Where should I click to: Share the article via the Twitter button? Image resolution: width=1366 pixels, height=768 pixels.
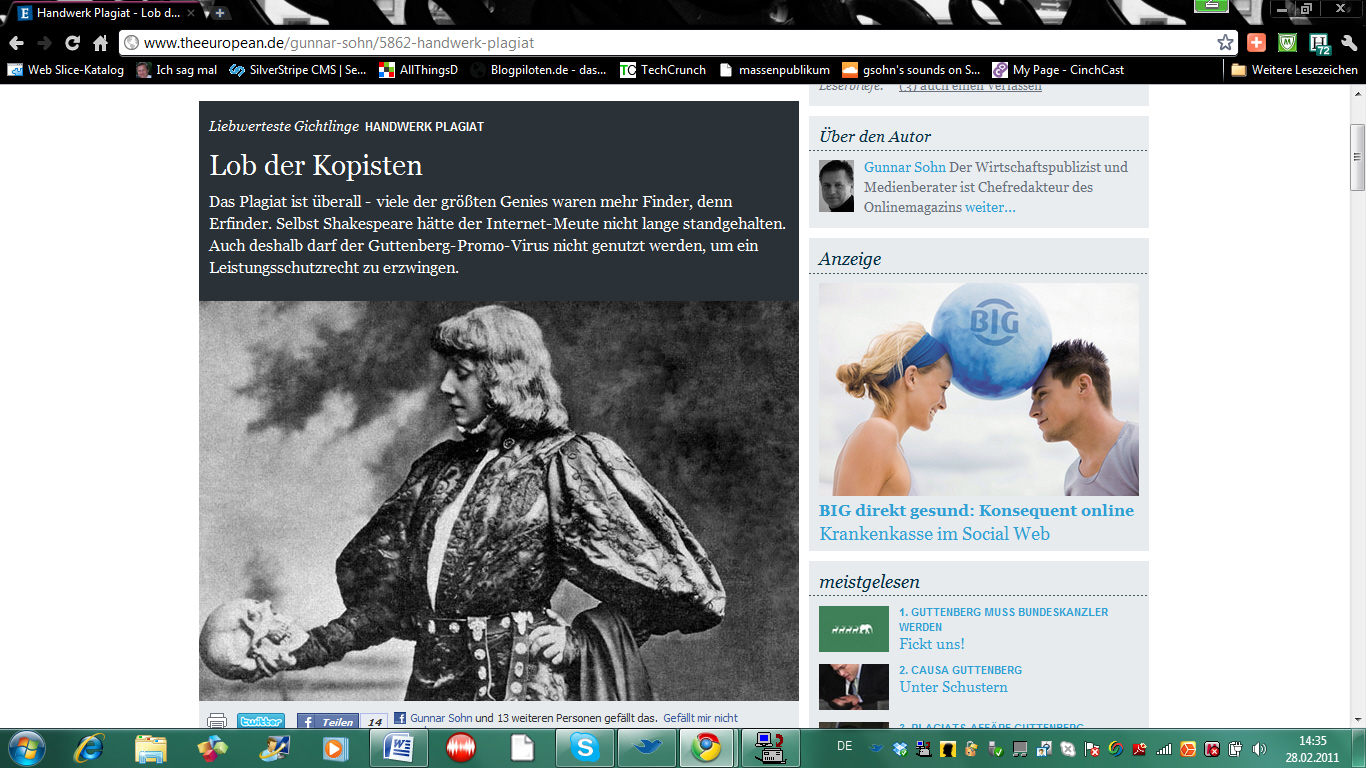pyautogui.click(x=261, y=720)
